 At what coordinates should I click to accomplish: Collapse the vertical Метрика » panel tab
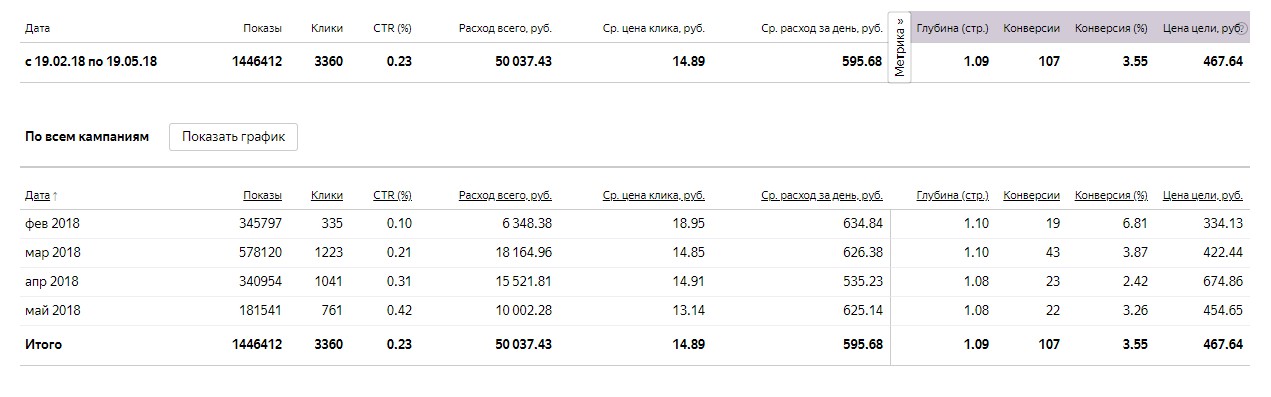(899, 48)
